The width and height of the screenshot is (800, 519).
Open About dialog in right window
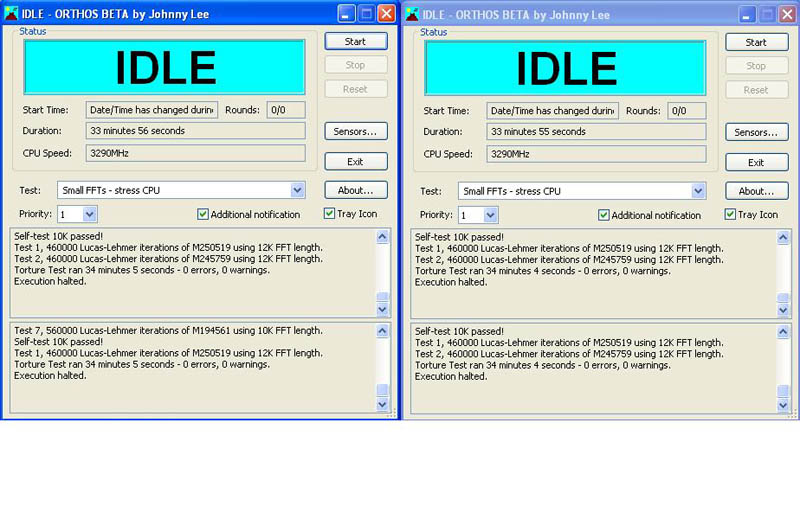(x=757, y=191)
